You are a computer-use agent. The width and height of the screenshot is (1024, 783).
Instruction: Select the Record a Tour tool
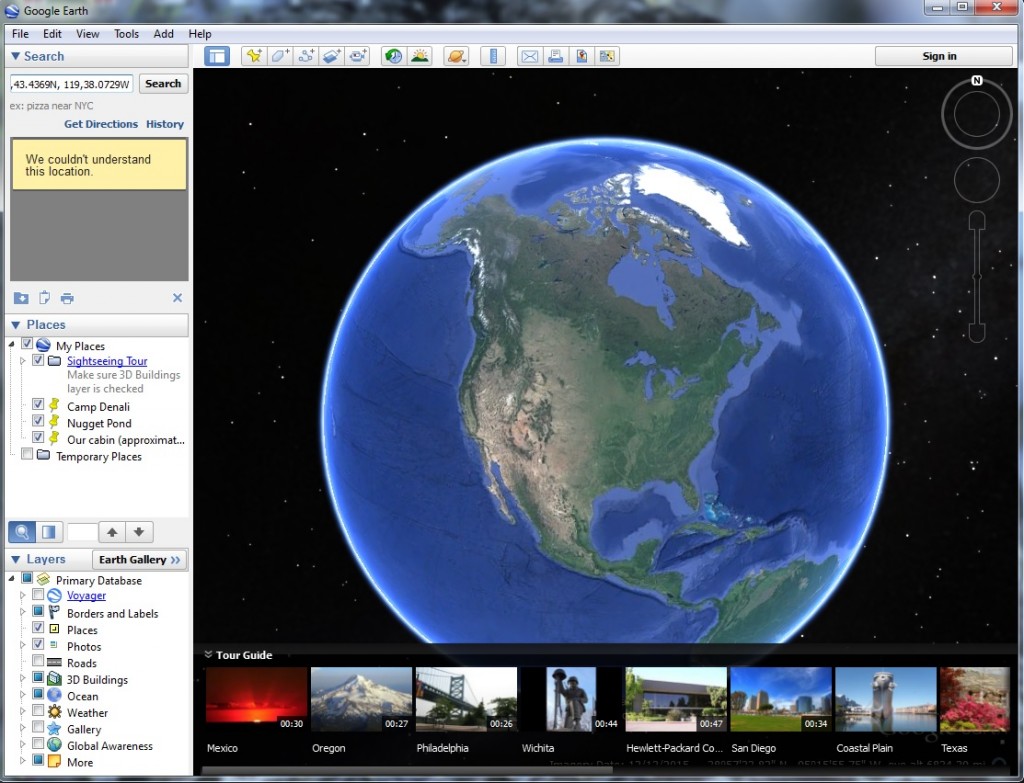(356, 56)
